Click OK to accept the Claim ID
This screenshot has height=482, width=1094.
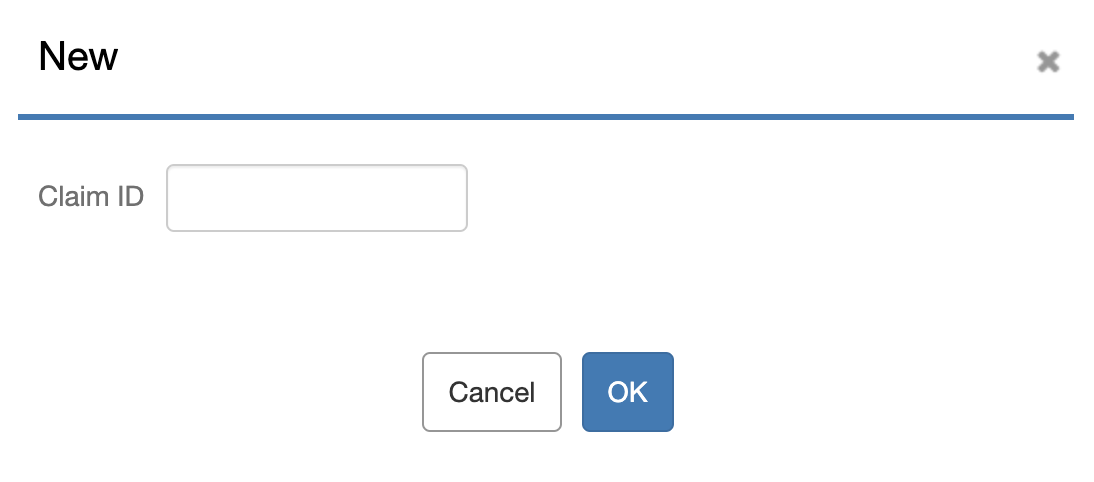pyautogui.click(x=628, y=392)
